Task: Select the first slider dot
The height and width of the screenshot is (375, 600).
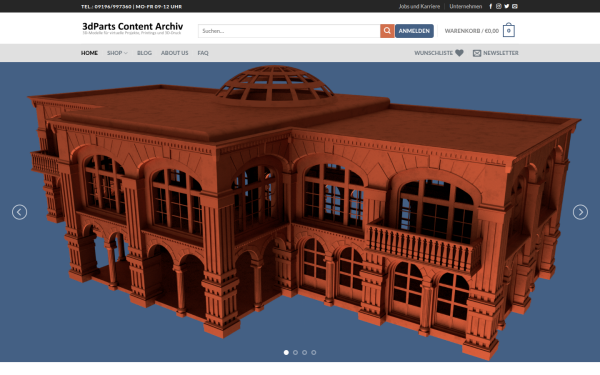Action: [286, 352]
